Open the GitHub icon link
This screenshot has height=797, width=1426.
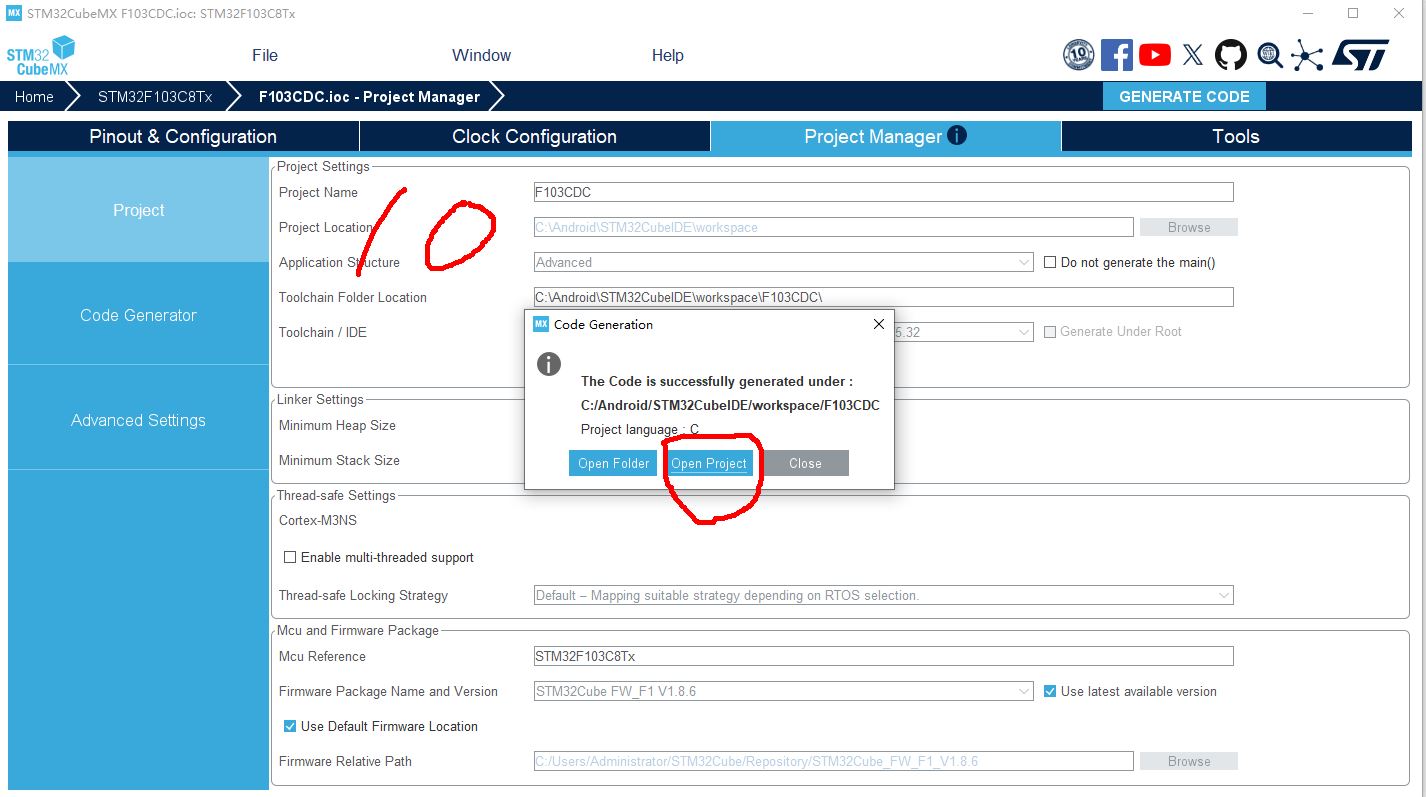[x=1230, y=55]
